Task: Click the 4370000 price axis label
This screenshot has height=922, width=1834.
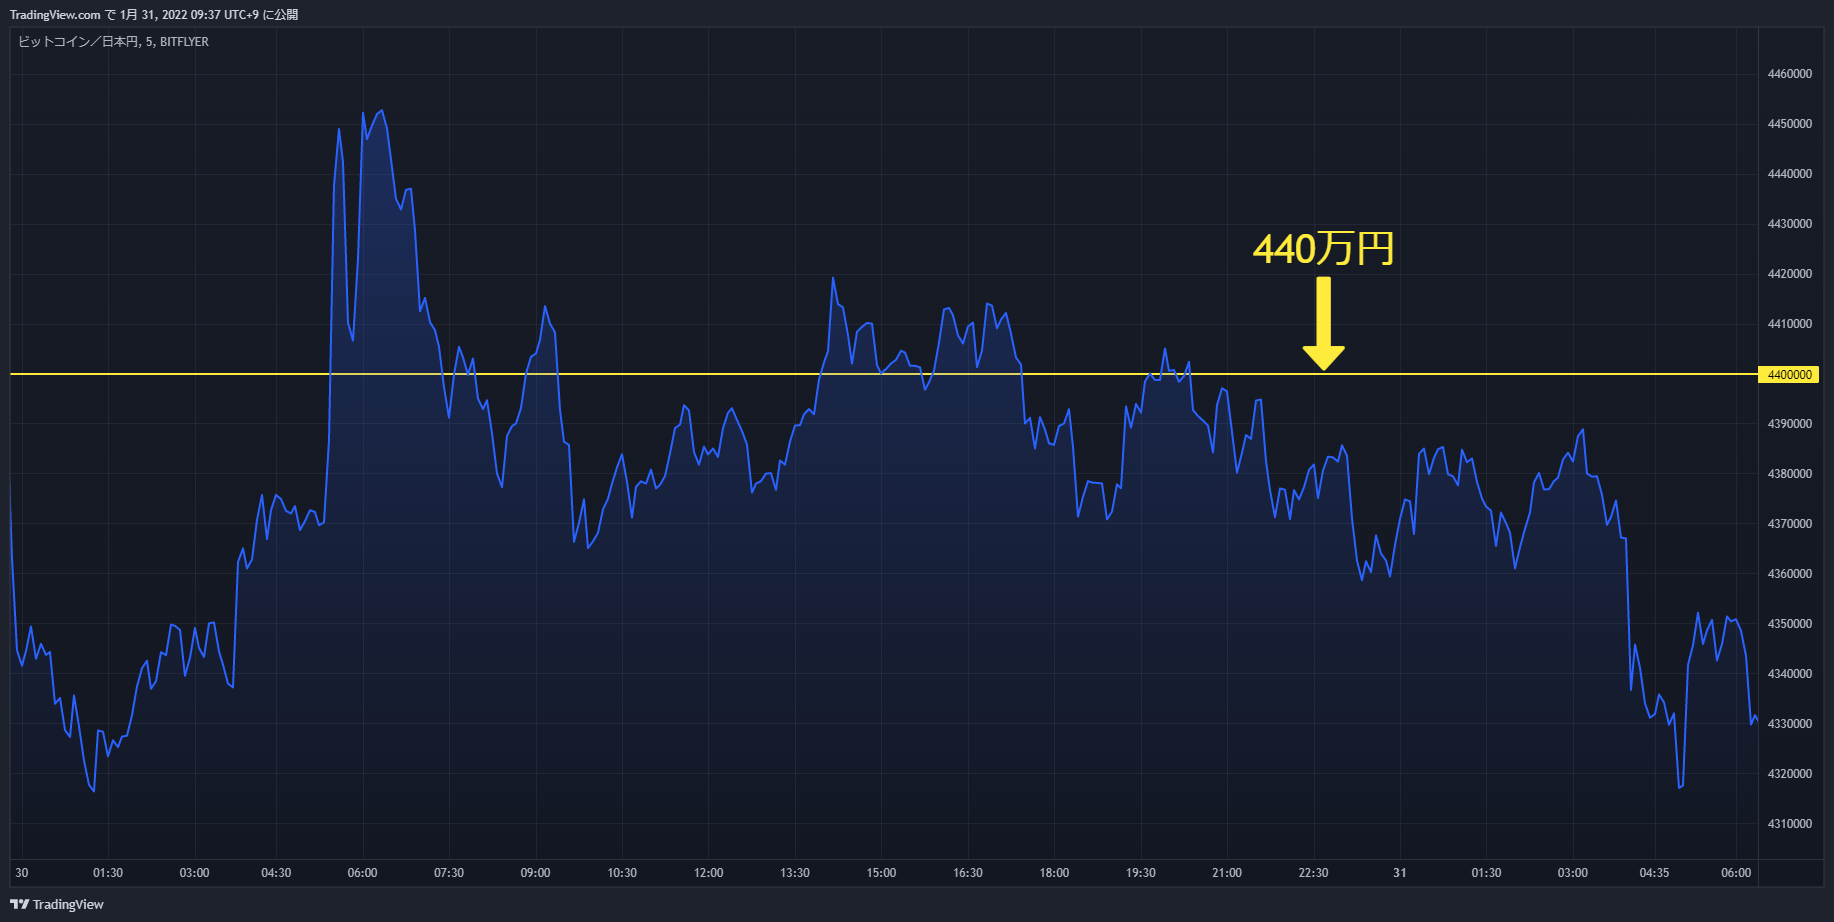Action: [x=1790, y=524]
